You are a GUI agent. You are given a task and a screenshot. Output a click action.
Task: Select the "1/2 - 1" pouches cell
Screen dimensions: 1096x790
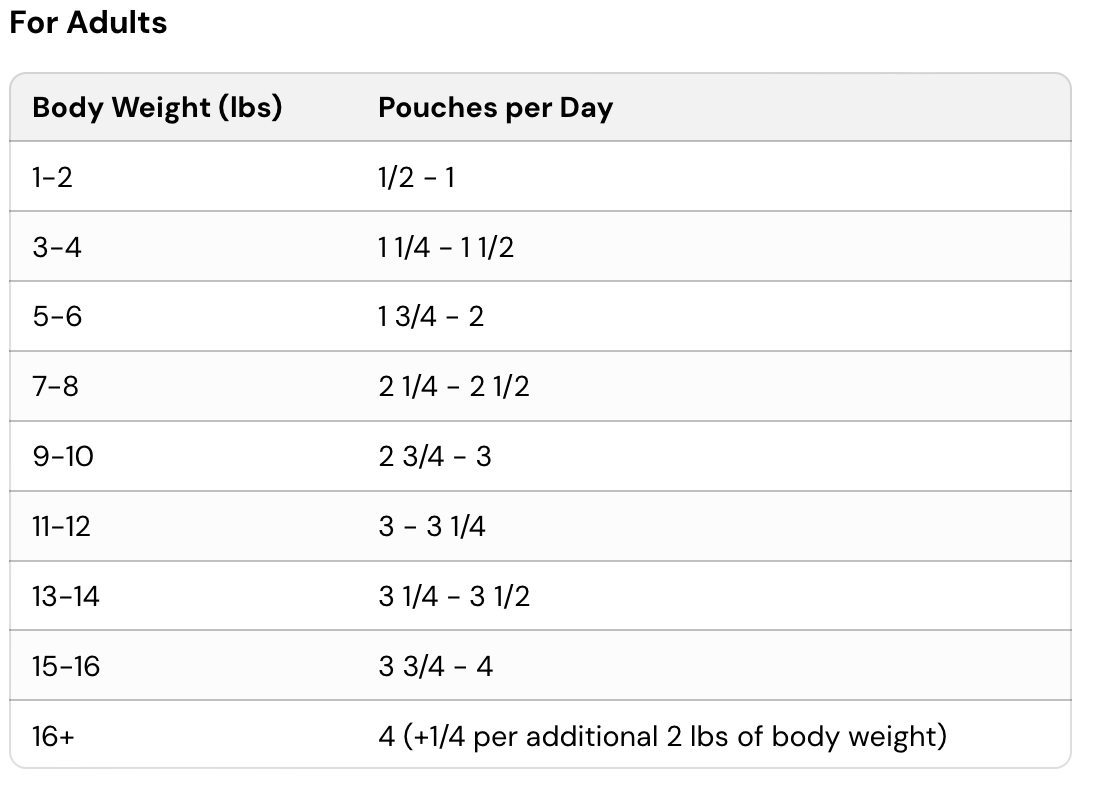click(x=416, y=177)
